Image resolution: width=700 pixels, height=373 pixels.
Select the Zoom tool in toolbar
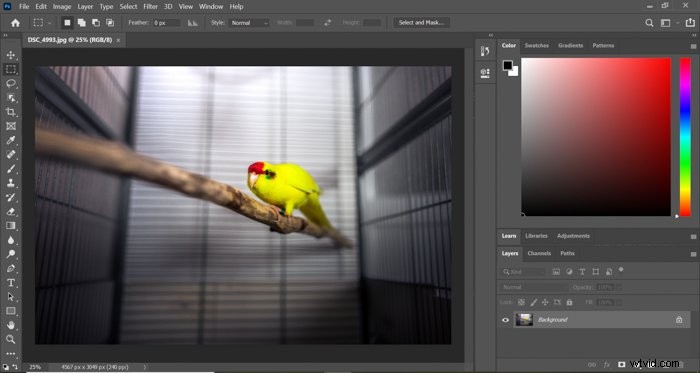(11, 339)
